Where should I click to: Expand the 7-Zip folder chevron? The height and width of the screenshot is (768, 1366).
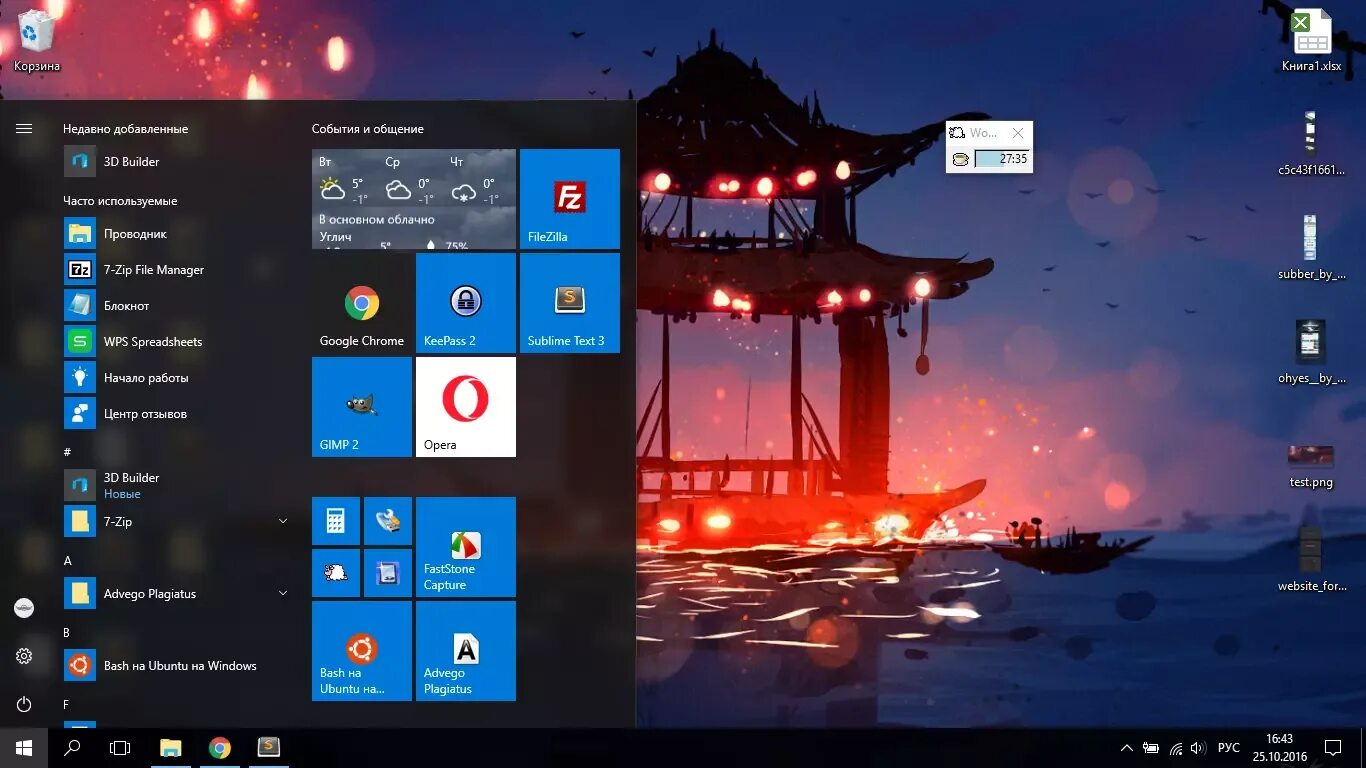tap(282, 521)
